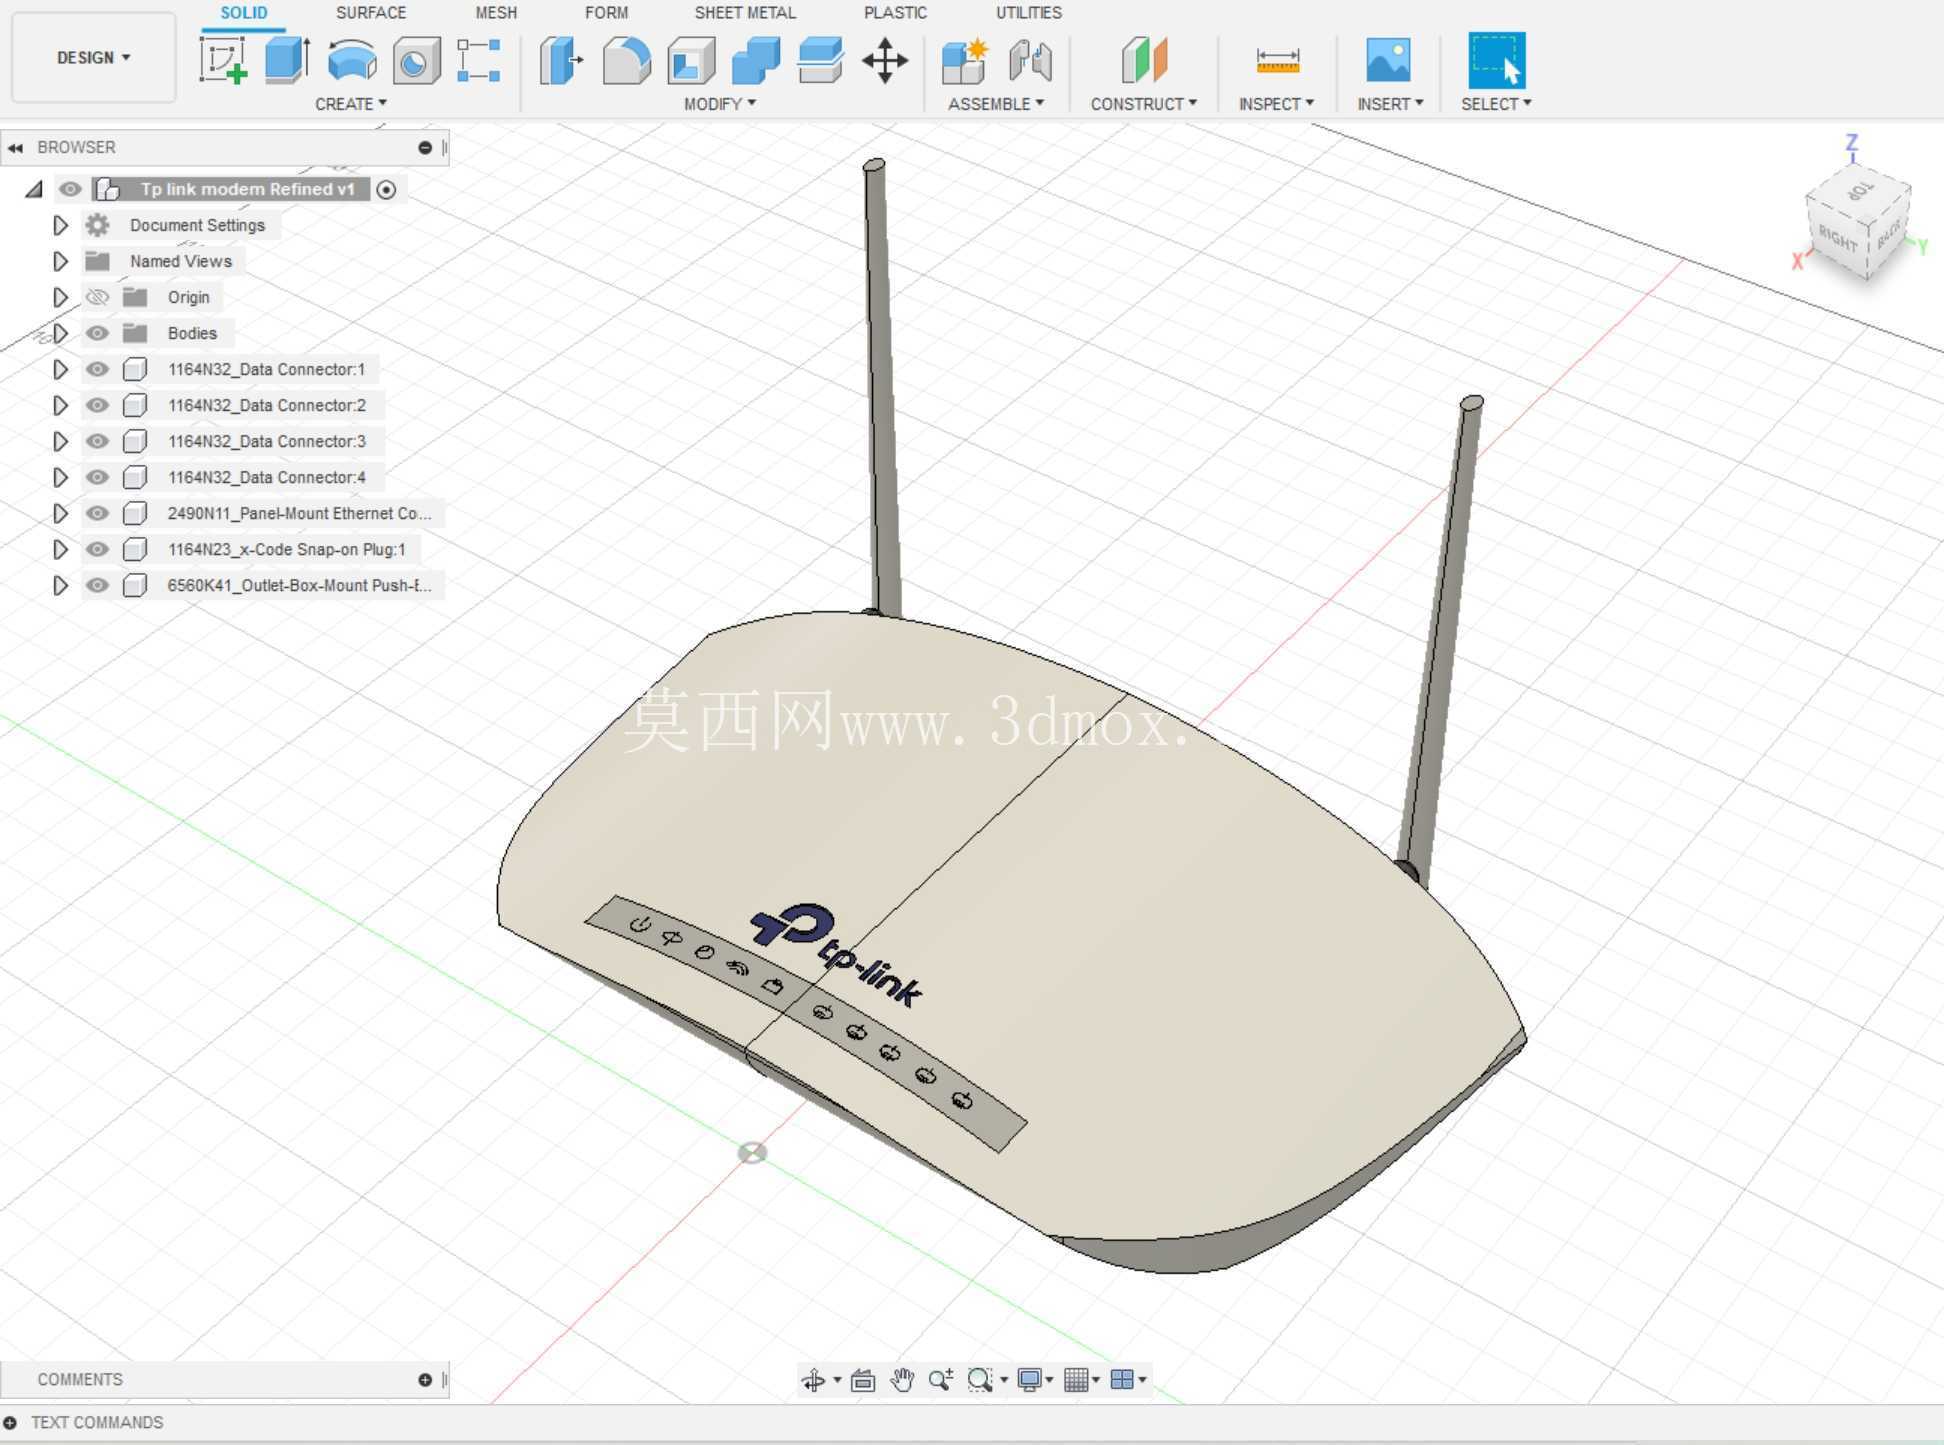Hide 1164N32_Data Connector:3 component

97,441
